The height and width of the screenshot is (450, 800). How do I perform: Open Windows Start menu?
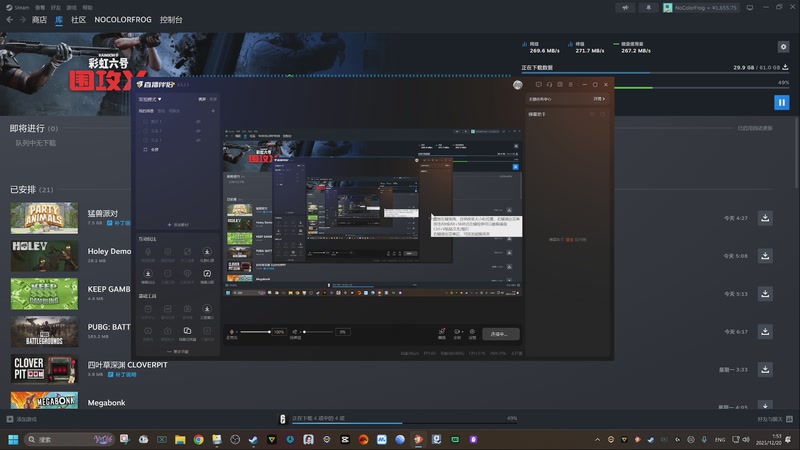[x=13, y=439]
